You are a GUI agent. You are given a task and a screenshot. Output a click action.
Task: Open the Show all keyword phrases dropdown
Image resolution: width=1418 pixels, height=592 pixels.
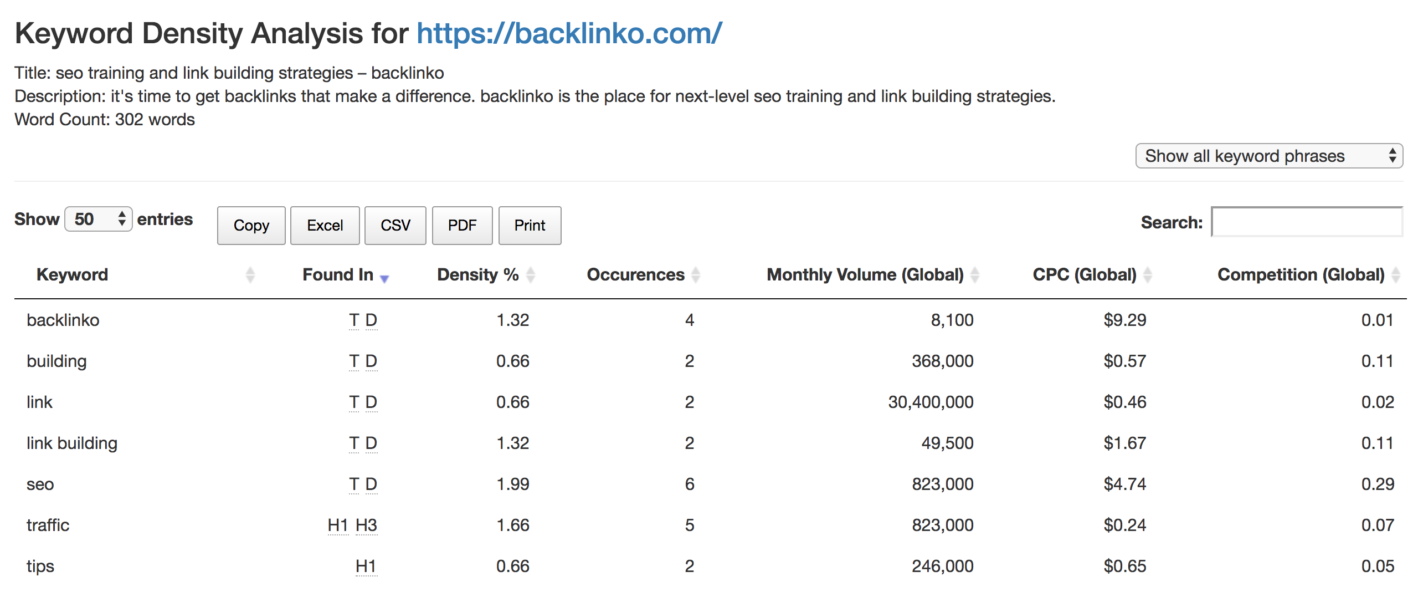click(x=1268, y=156)
